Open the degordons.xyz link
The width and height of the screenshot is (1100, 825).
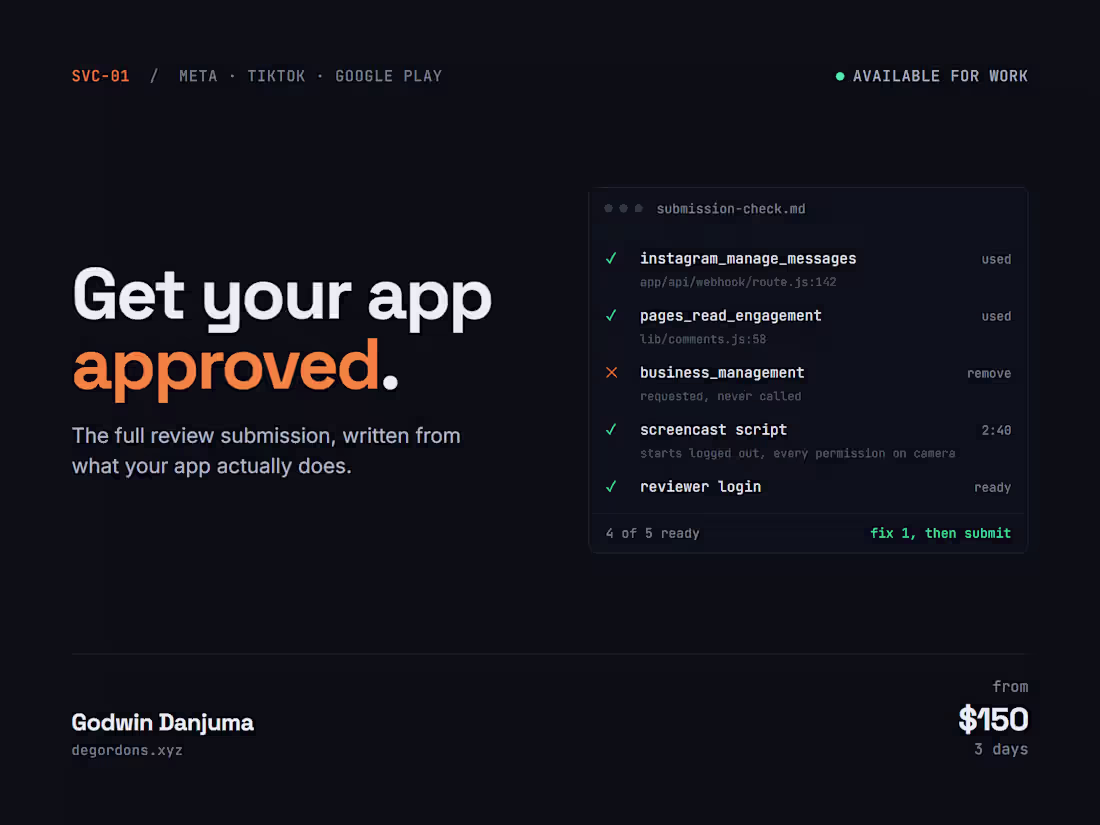(127, 750)
